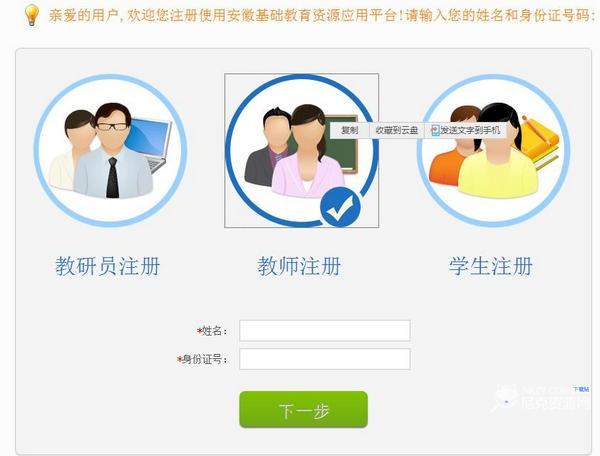Click the 学生注册 label
Viewport: 600px width, 456px height.
[x=491, y=266]
